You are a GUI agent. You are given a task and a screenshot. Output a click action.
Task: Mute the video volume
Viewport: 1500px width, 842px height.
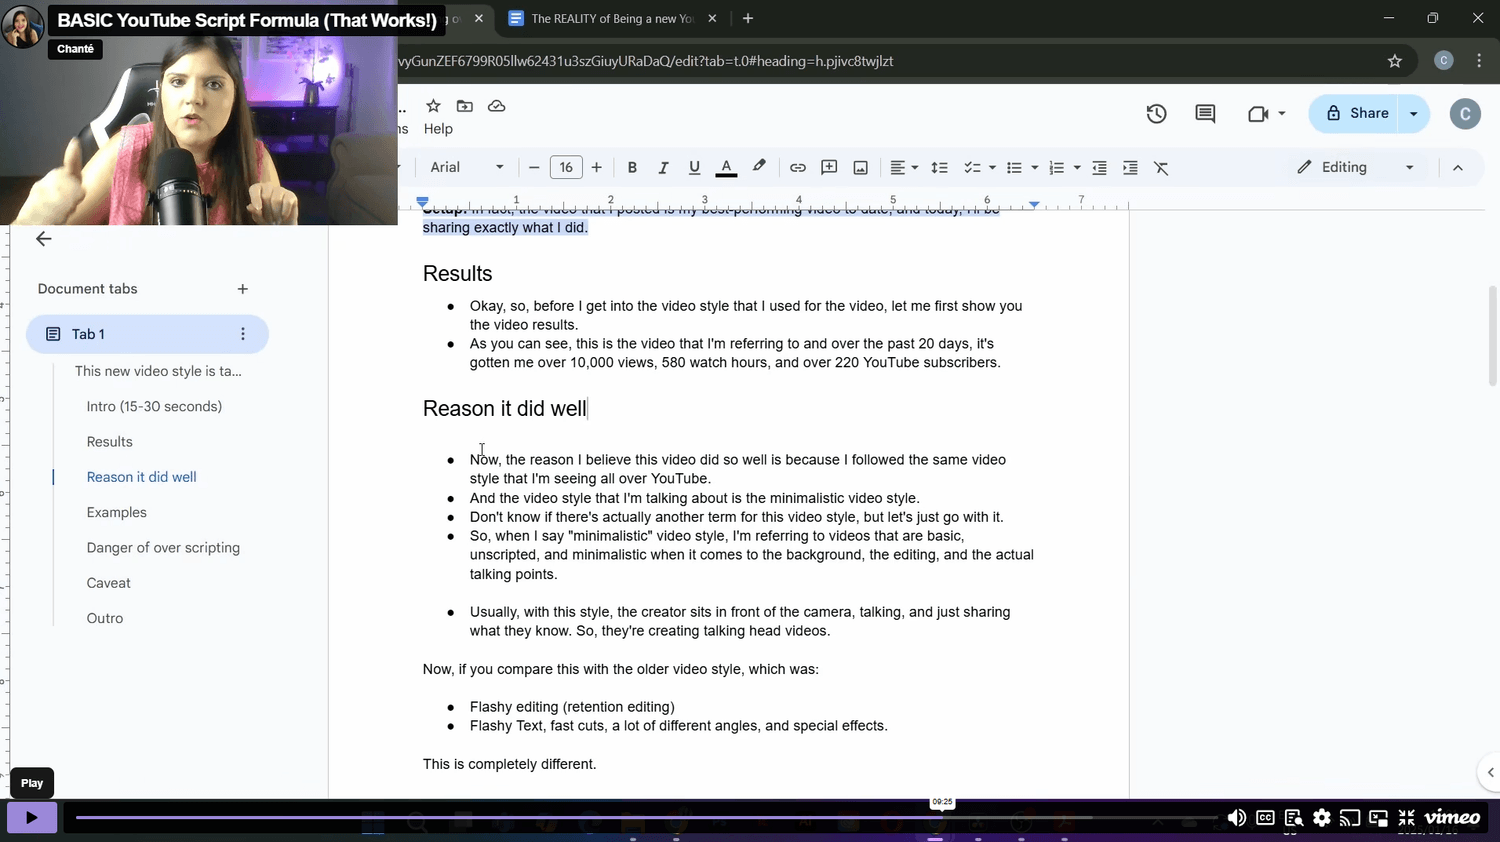click(x=1236, y=818)
